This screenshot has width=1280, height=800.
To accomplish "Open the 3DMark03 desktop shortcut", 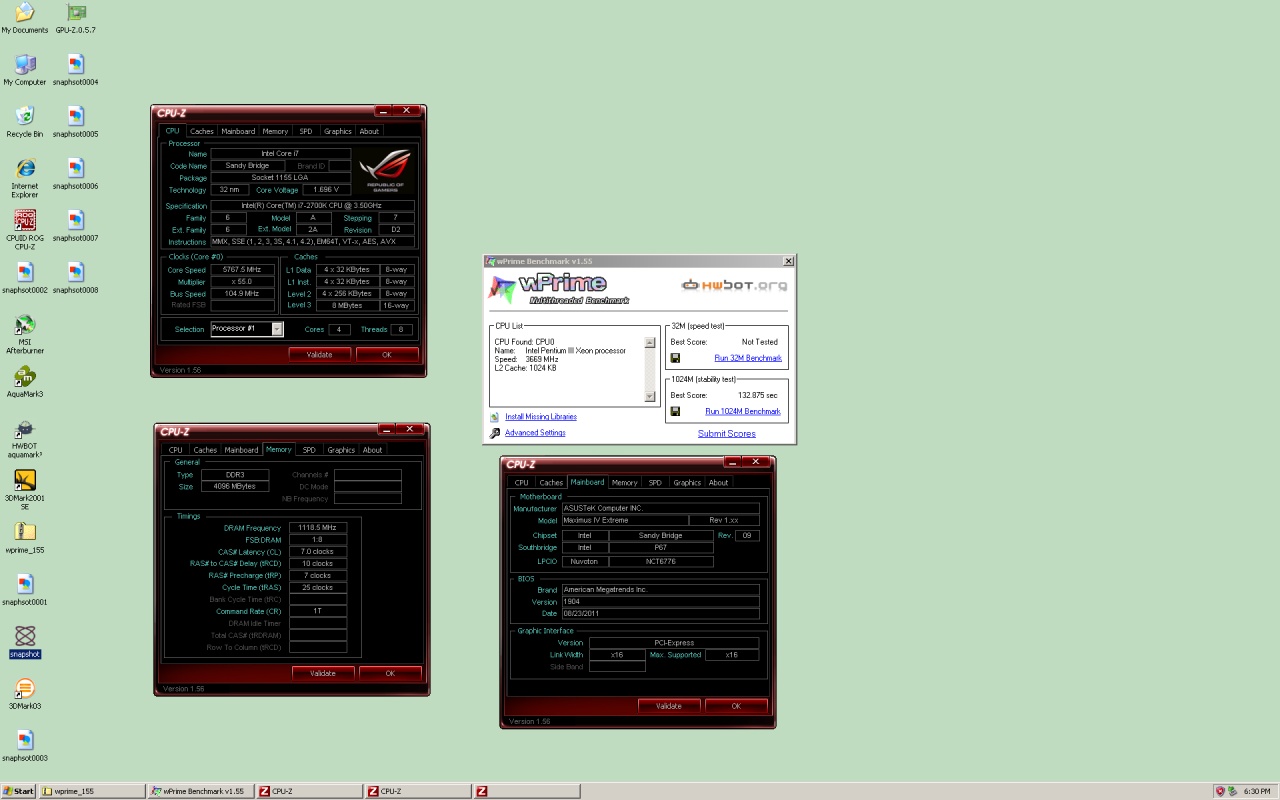I will 25,689.
